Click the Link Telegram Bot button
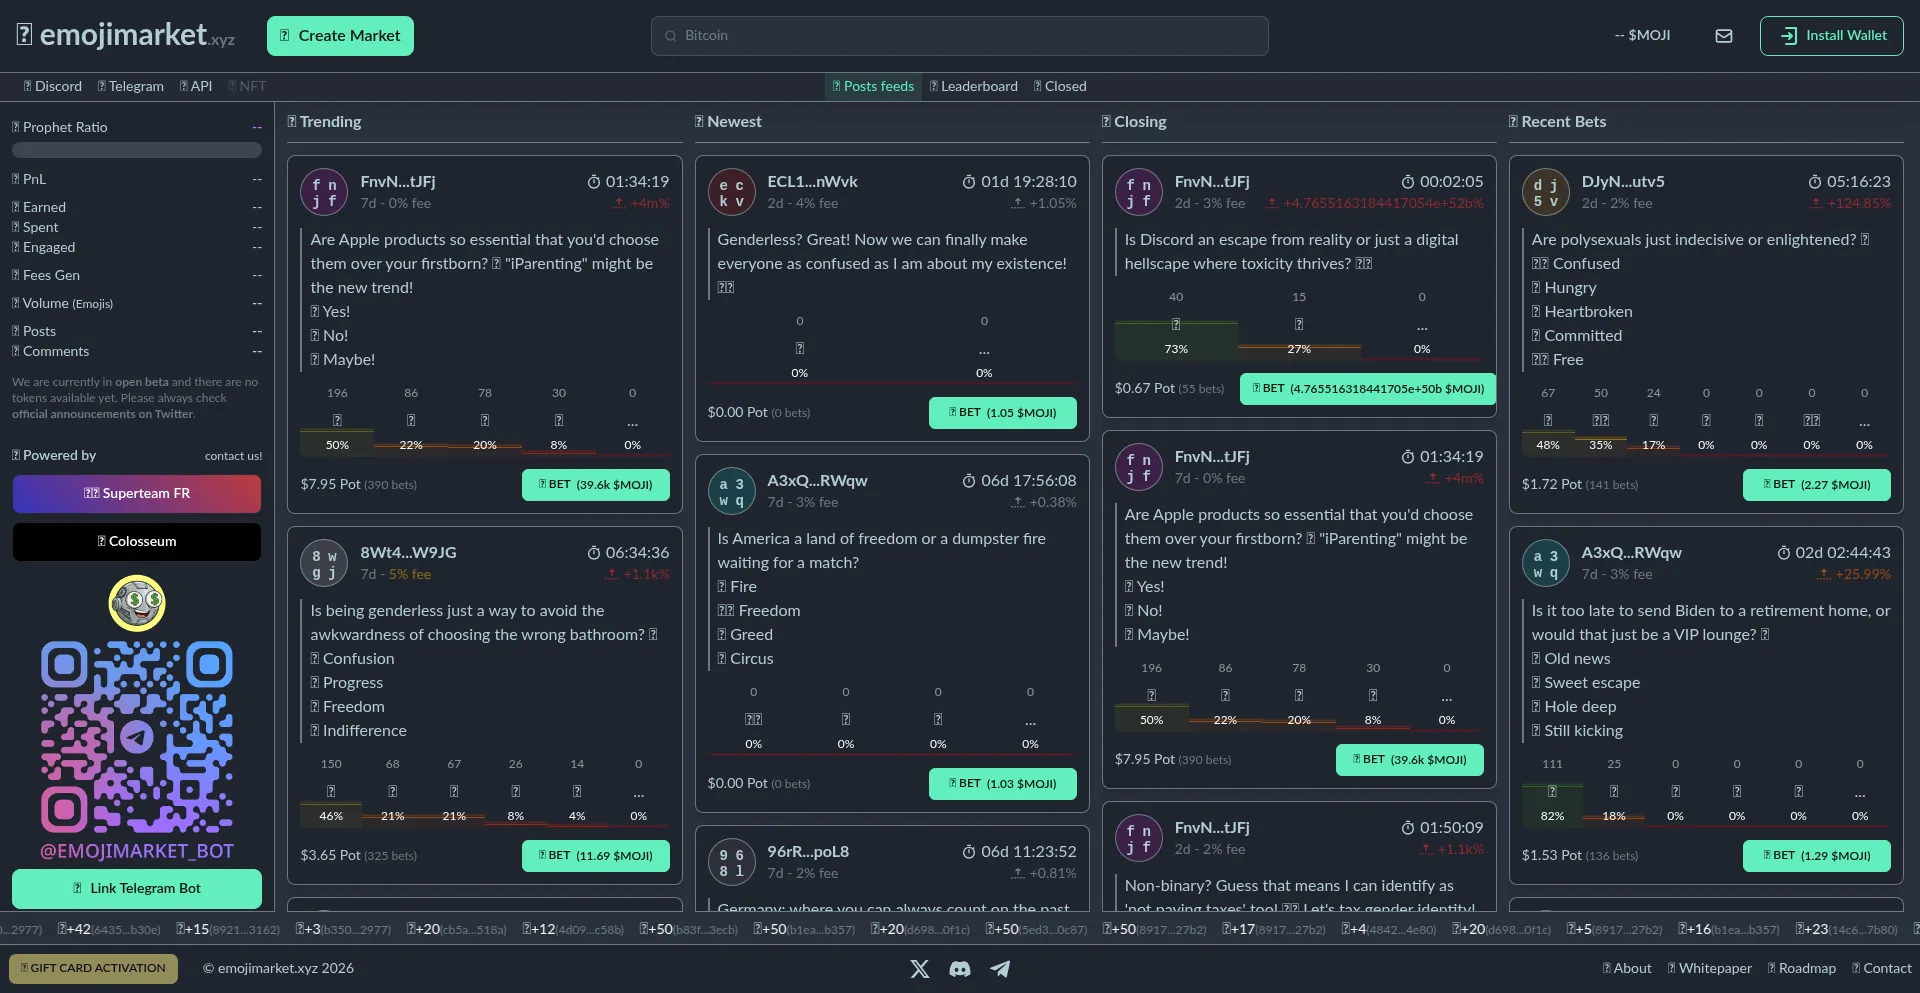The height and width of the screenshot is (993, 1920). click(137, 888)
